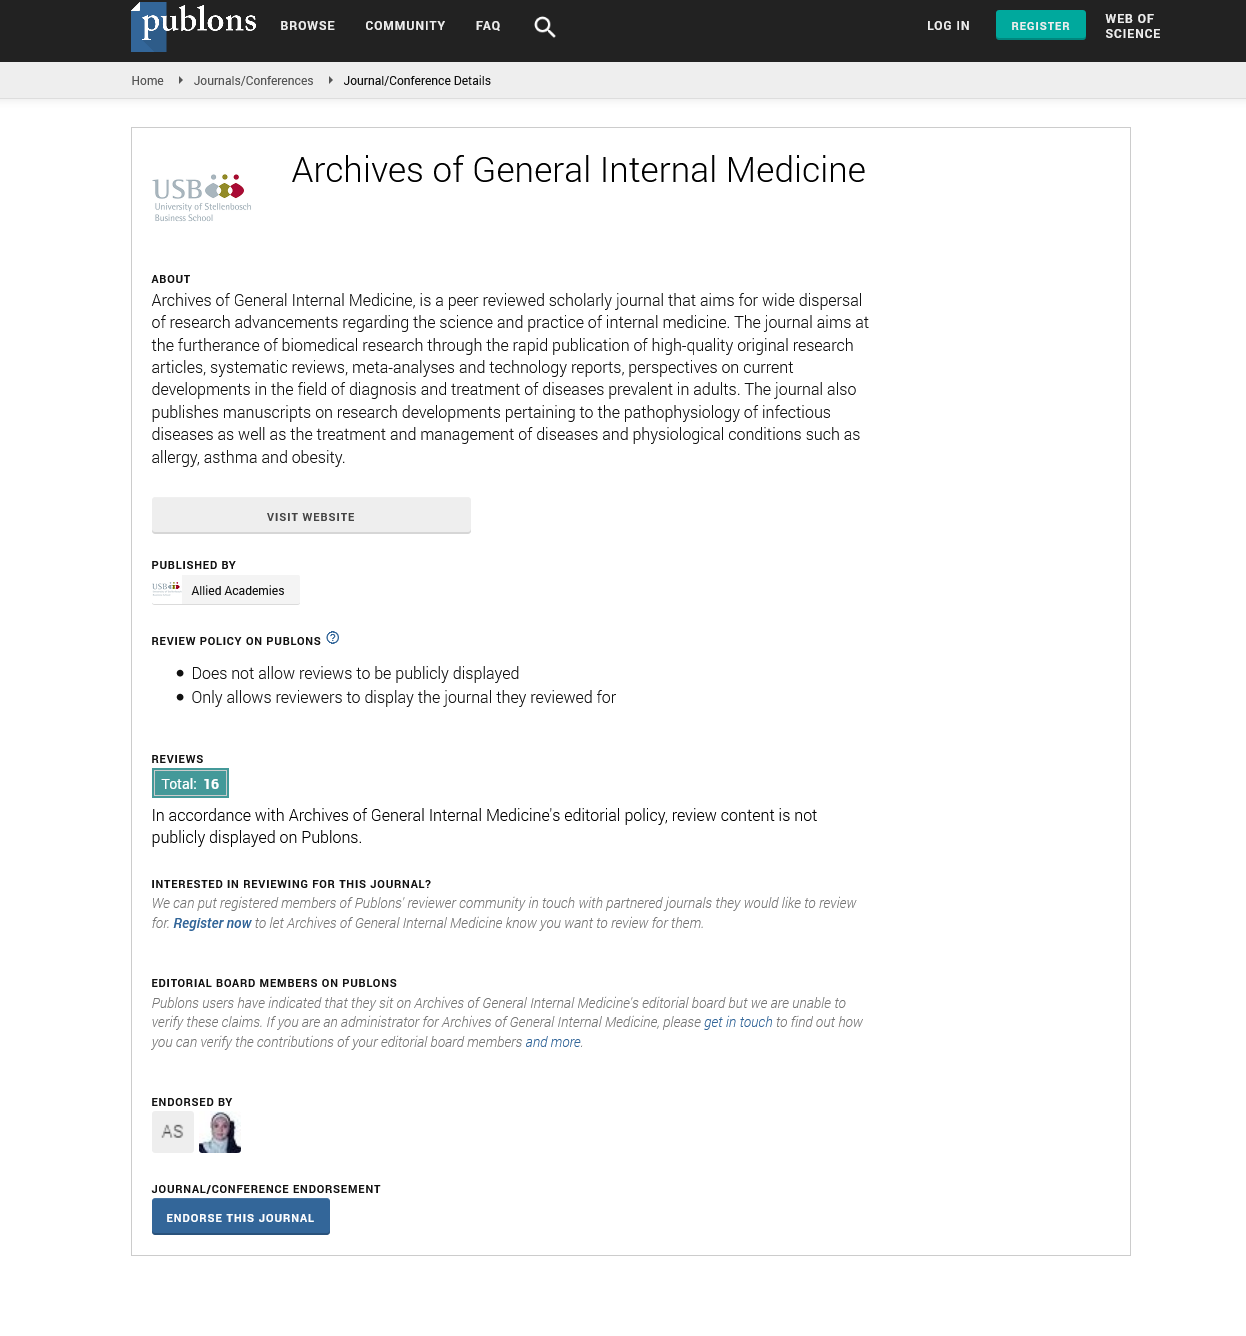
Task: Click the Log In link
Action: click(948, 26)
